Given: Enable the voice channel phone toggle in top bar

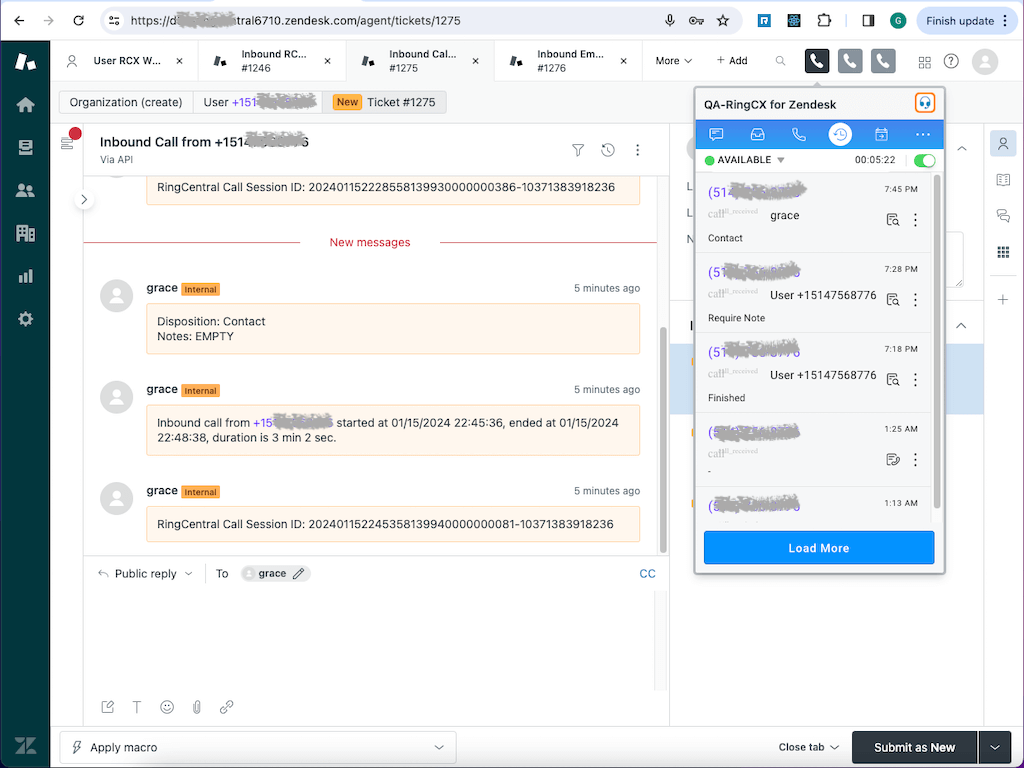Looking at the screenshot, I should point(816,60).
